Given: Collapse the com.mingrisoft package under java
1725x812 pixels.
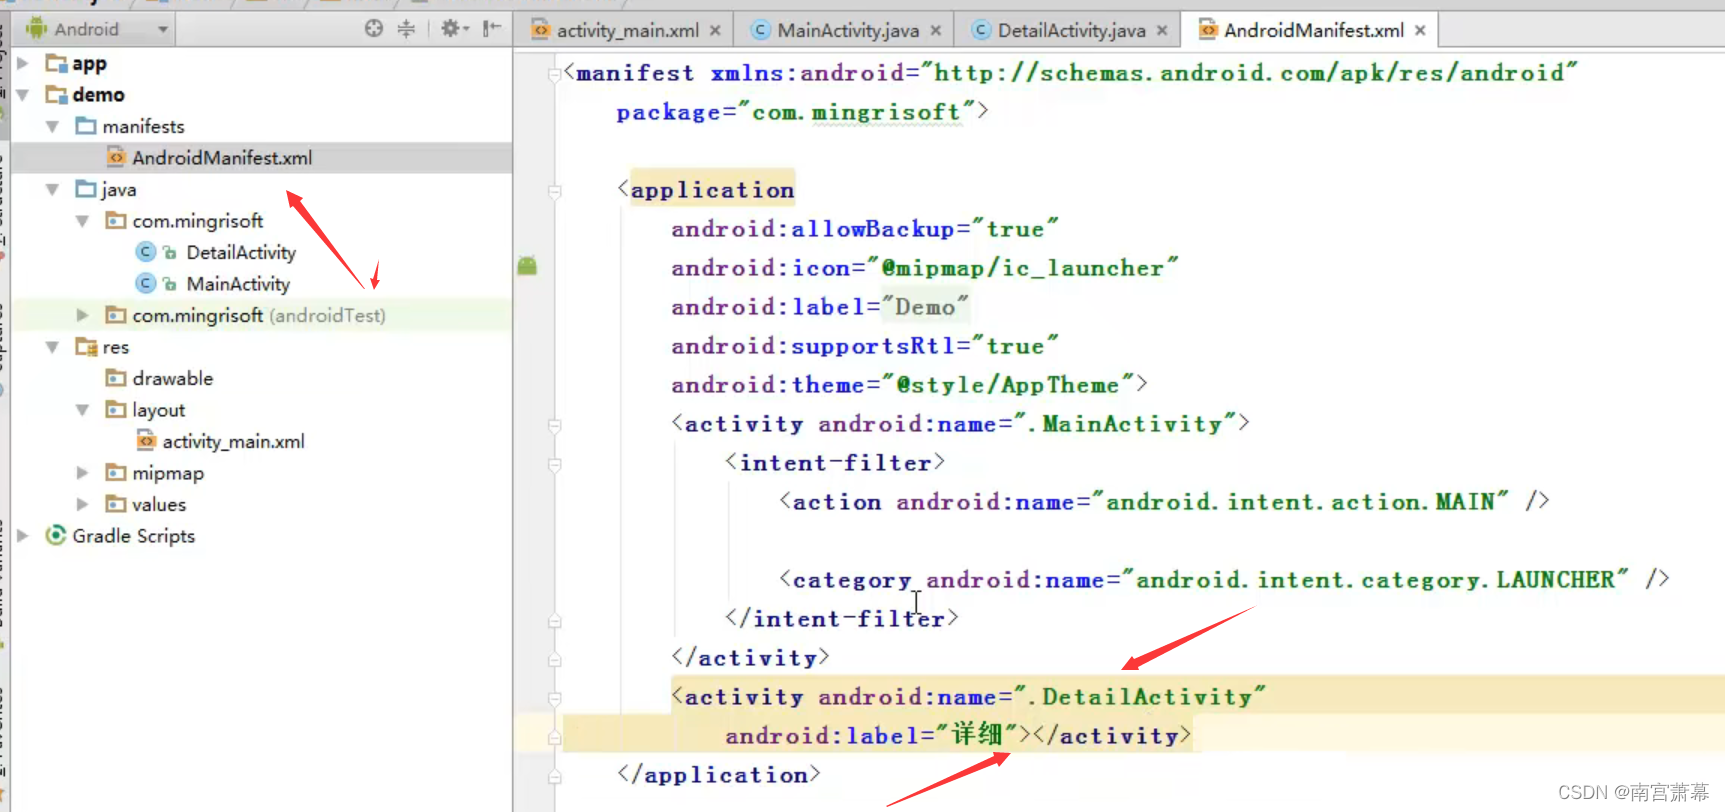Looking at the screenshot, I should (x=82, y=221).
